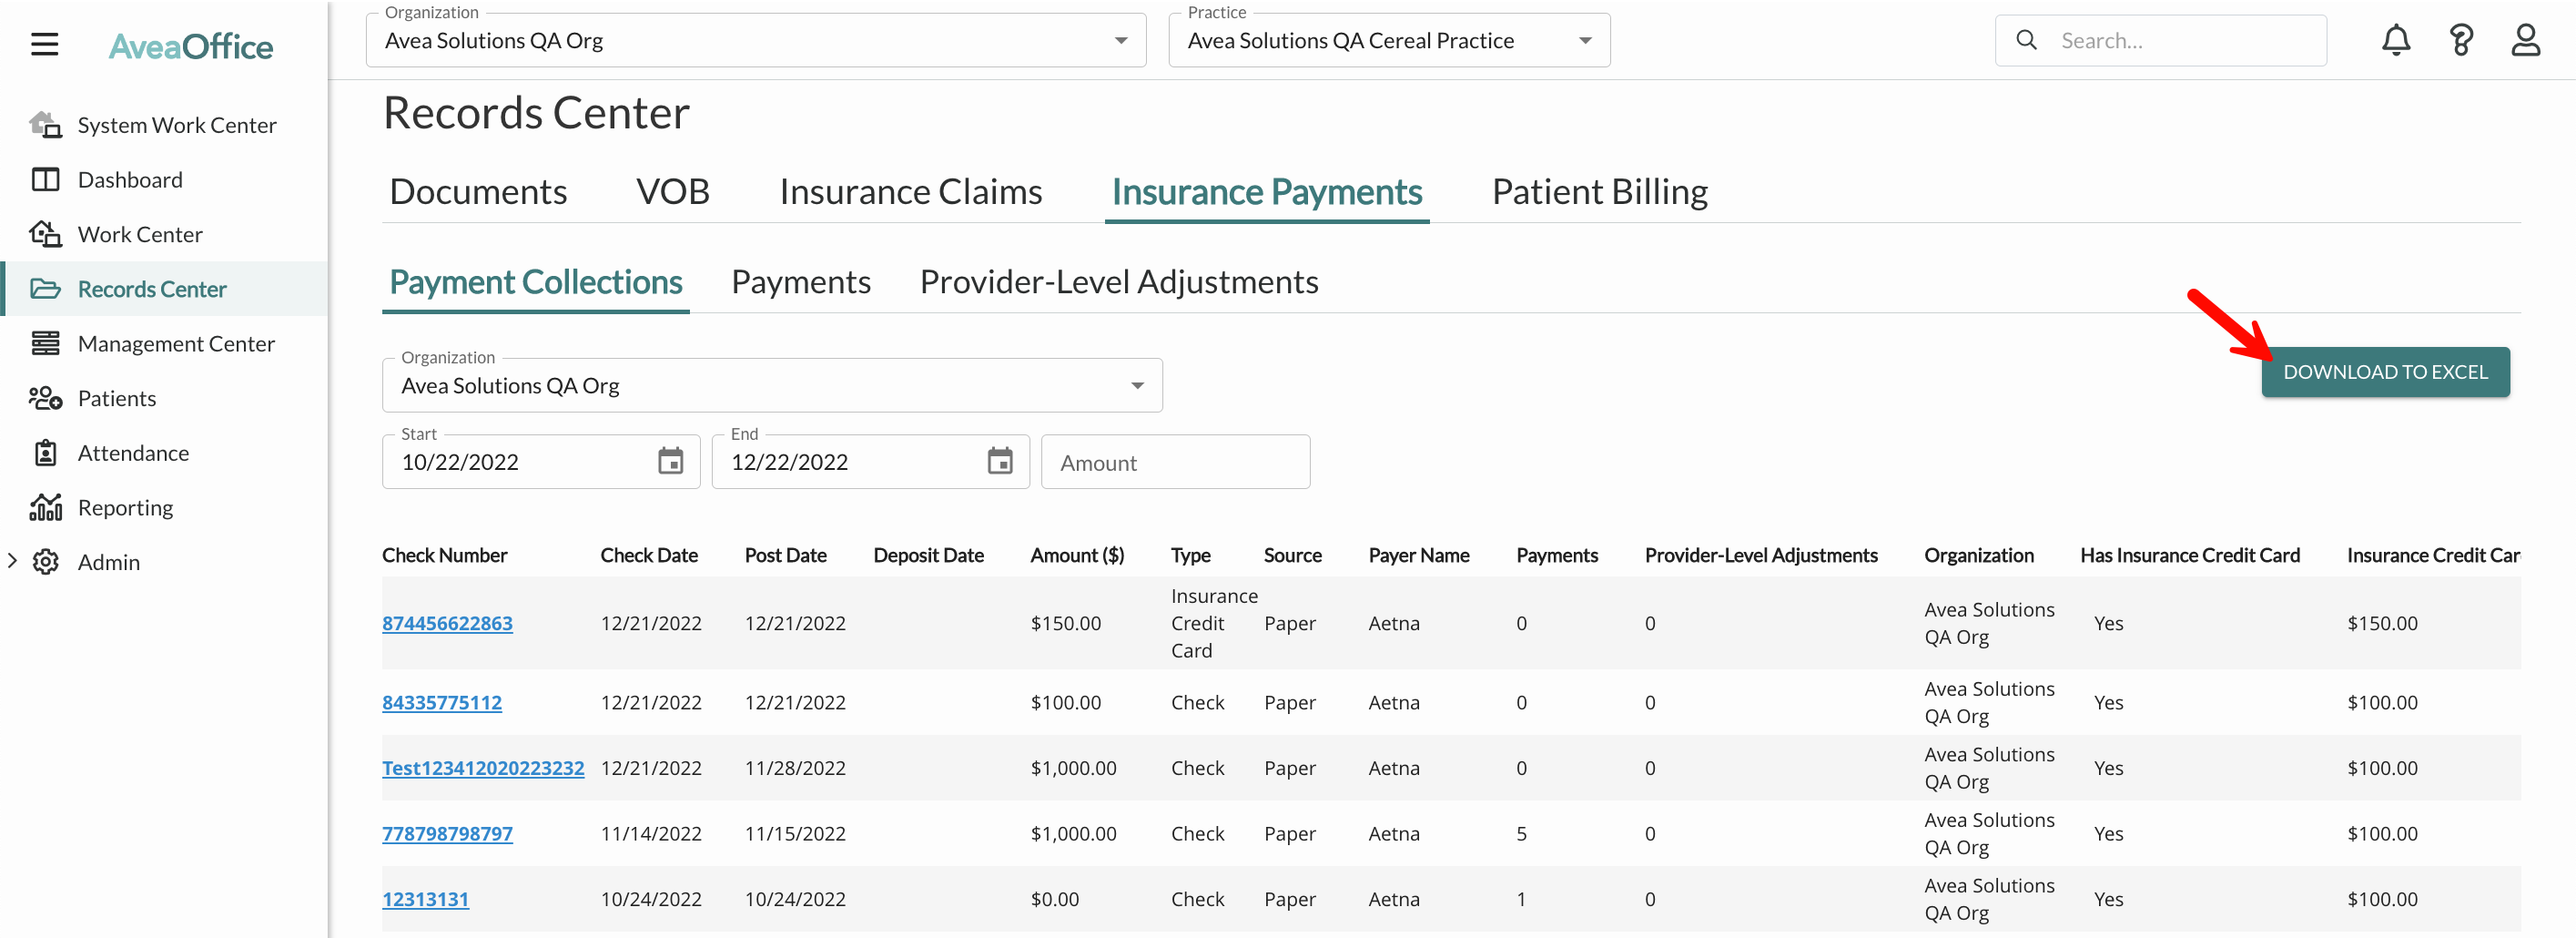This screenshot has width=2576, height=938.
Task: Open the hamburger navigation menu
Action: click(x=45, y=45)
